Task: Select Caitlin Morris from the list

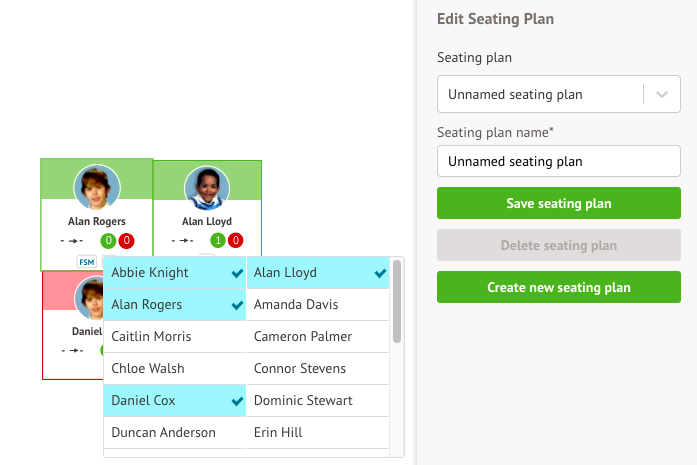Action: [x=175, y=337]
